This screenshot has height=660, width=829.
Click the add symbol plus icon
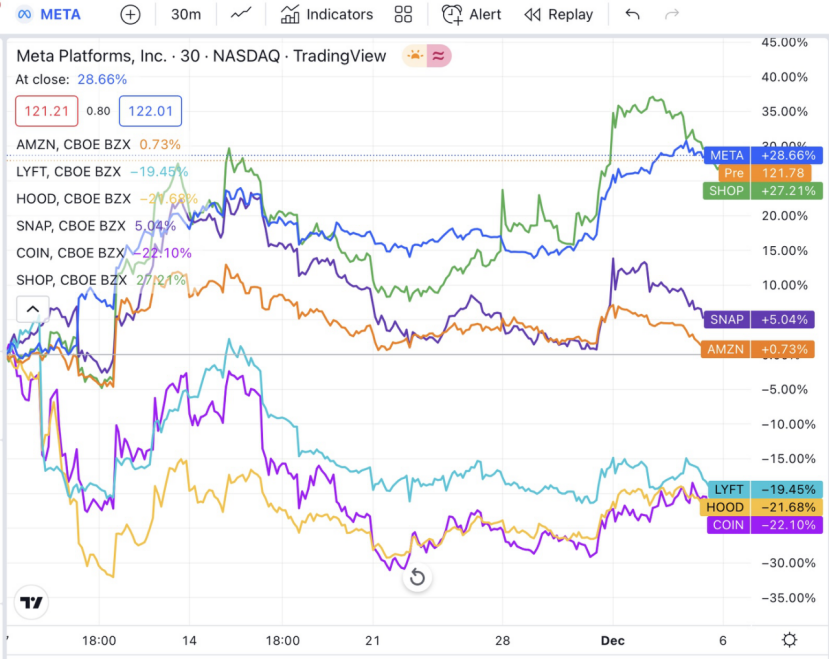pos(130,15)
